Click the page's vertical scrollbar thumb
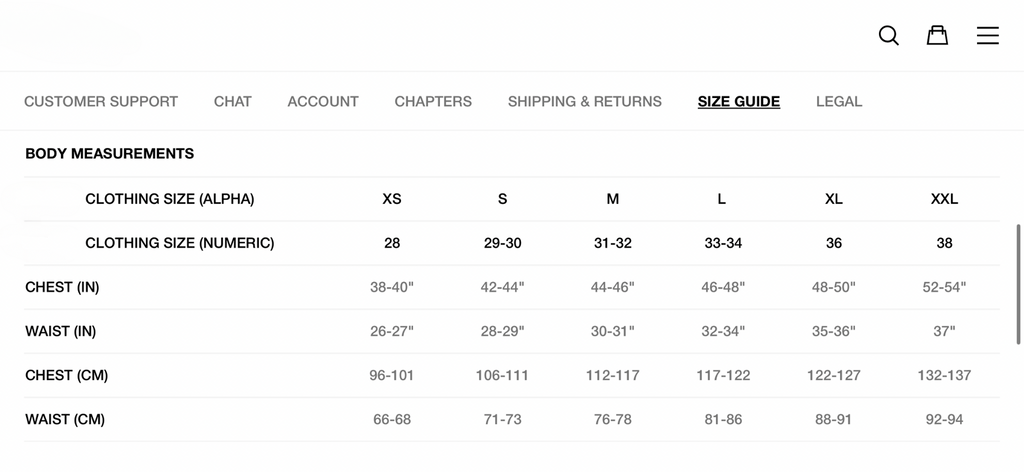The height and width of the screenshot is (472, 1024). tap(1018, 284)
